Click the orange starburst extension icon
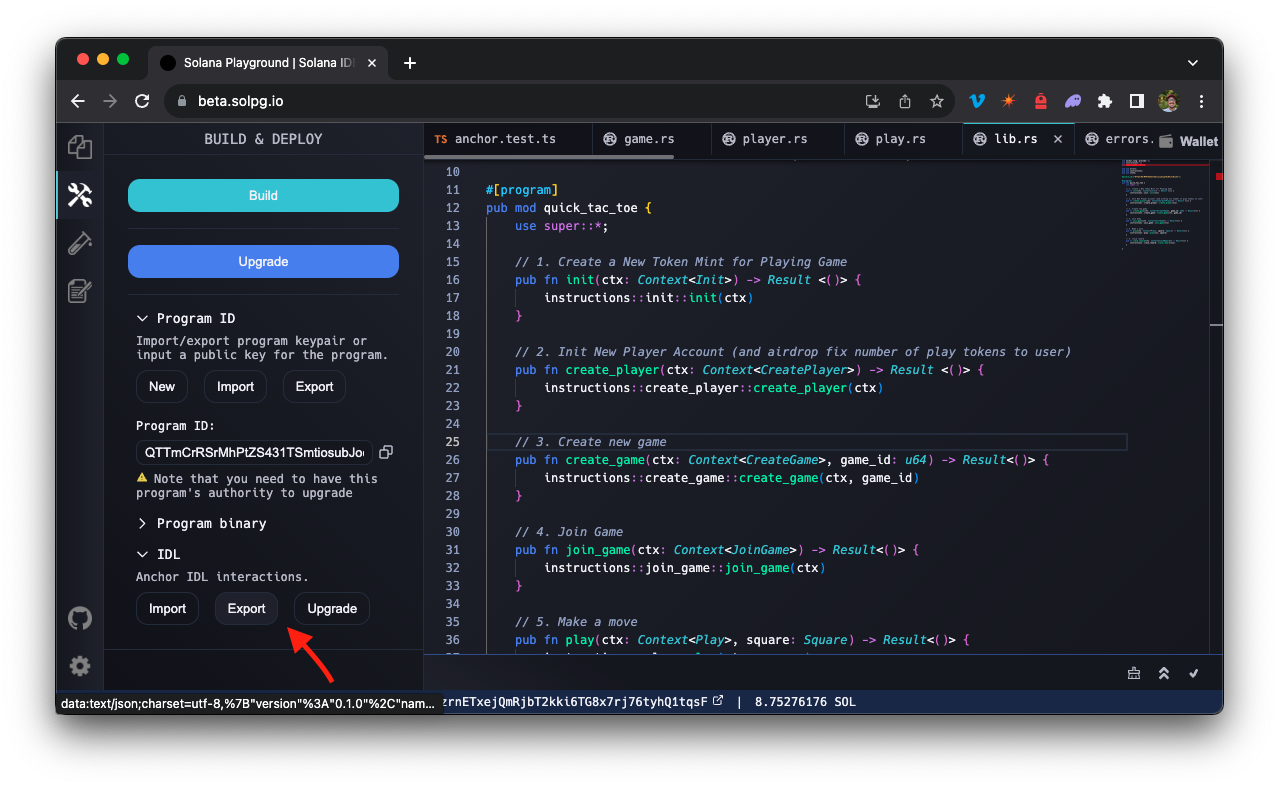The image size is (1279, 788). (x=1009, y=101)
